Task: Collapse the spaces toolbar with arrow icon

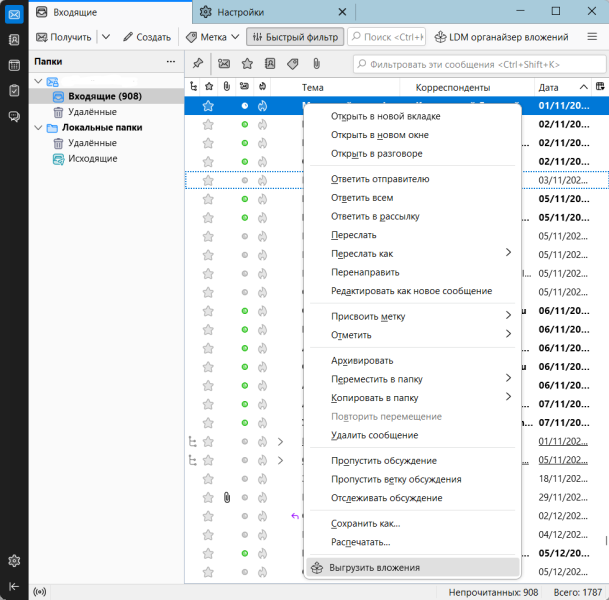Action: click(x=14, y=586)
